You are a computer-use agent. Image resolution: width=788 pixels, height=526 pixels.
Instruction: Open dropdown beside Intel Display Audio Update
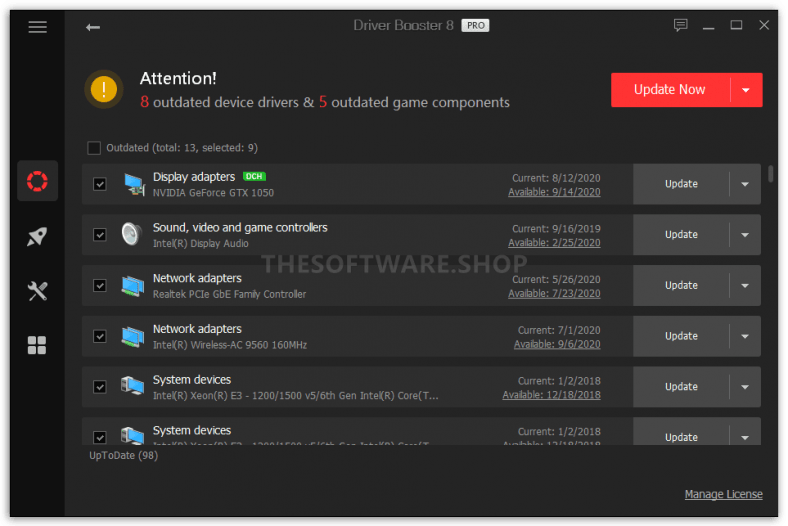(745, 235)
